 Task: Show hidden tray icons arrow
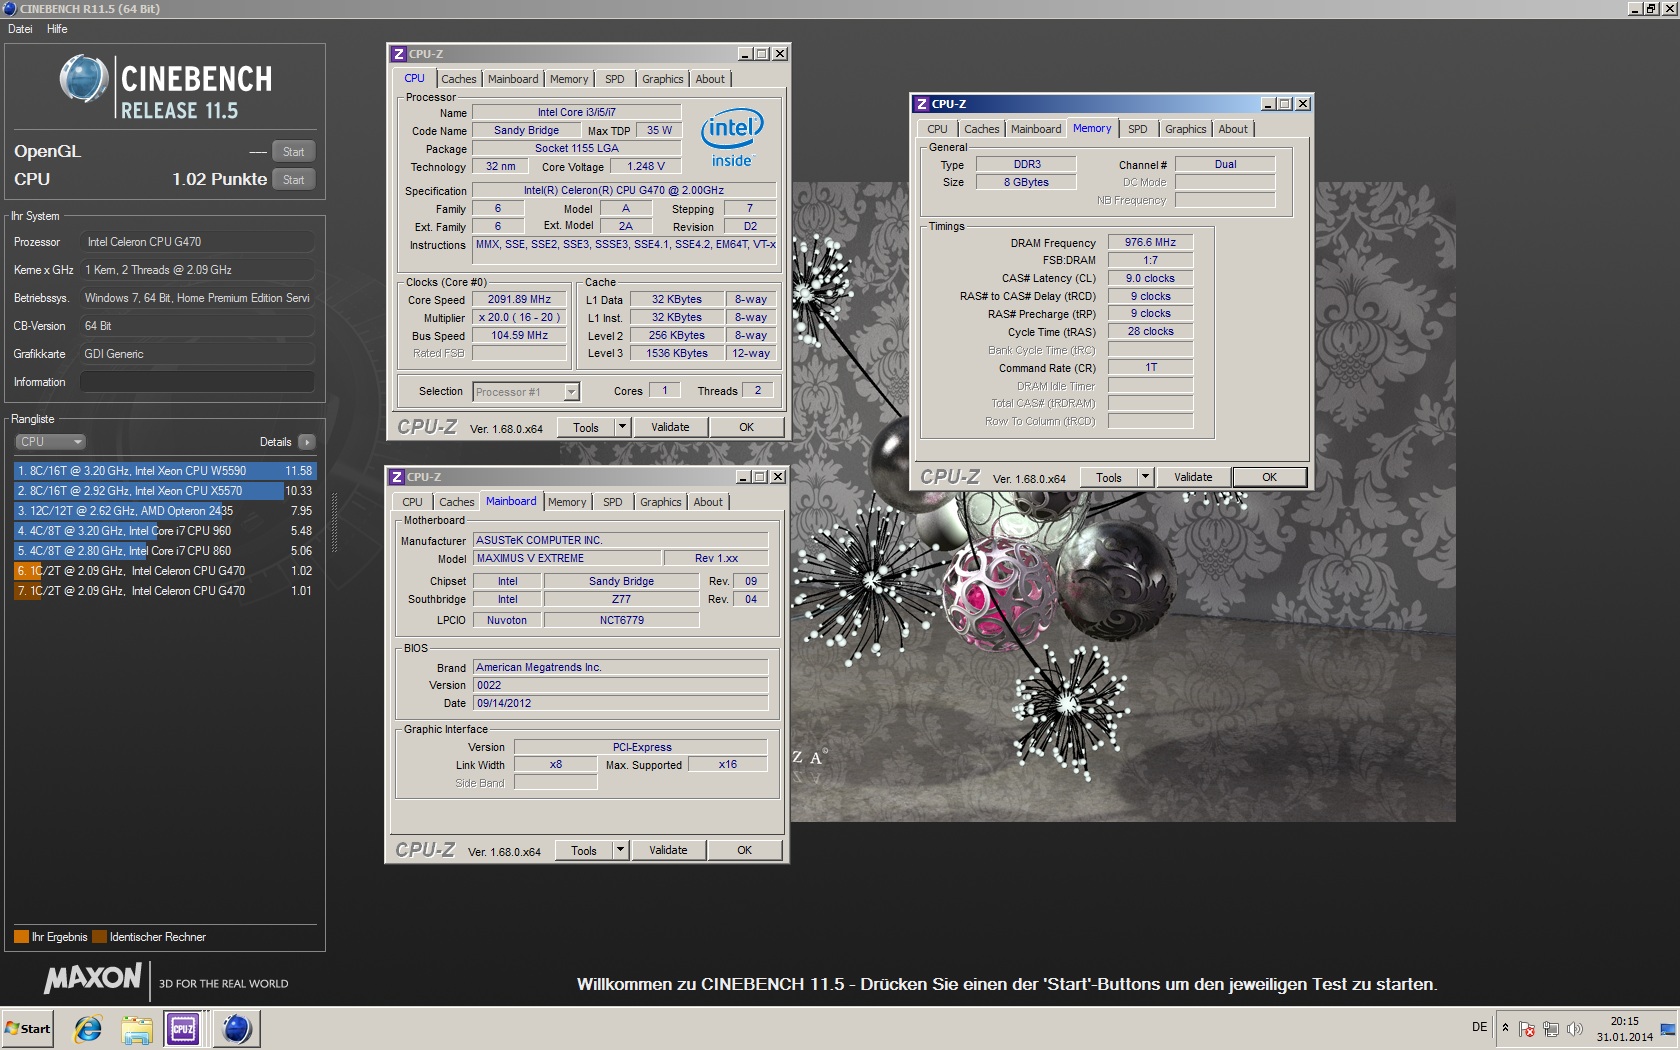tap(1505, 1028)
